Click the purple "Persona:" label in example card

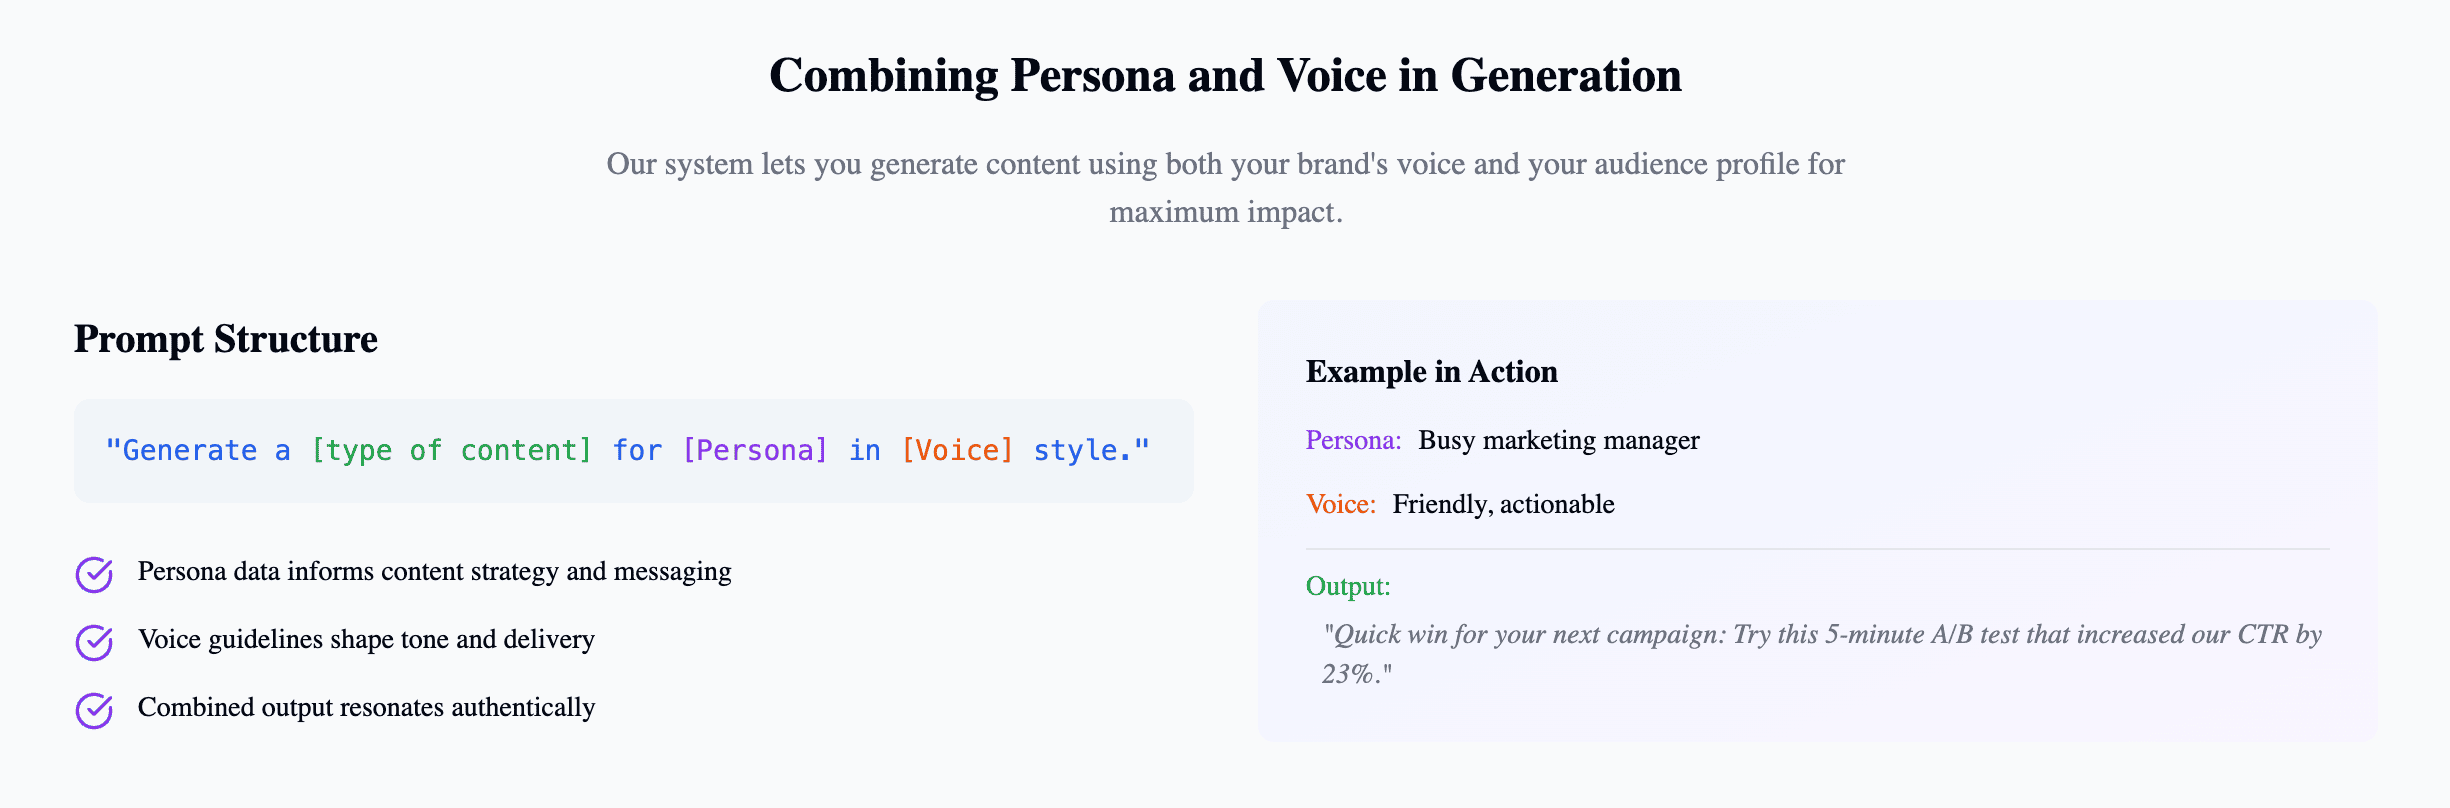1353,440
